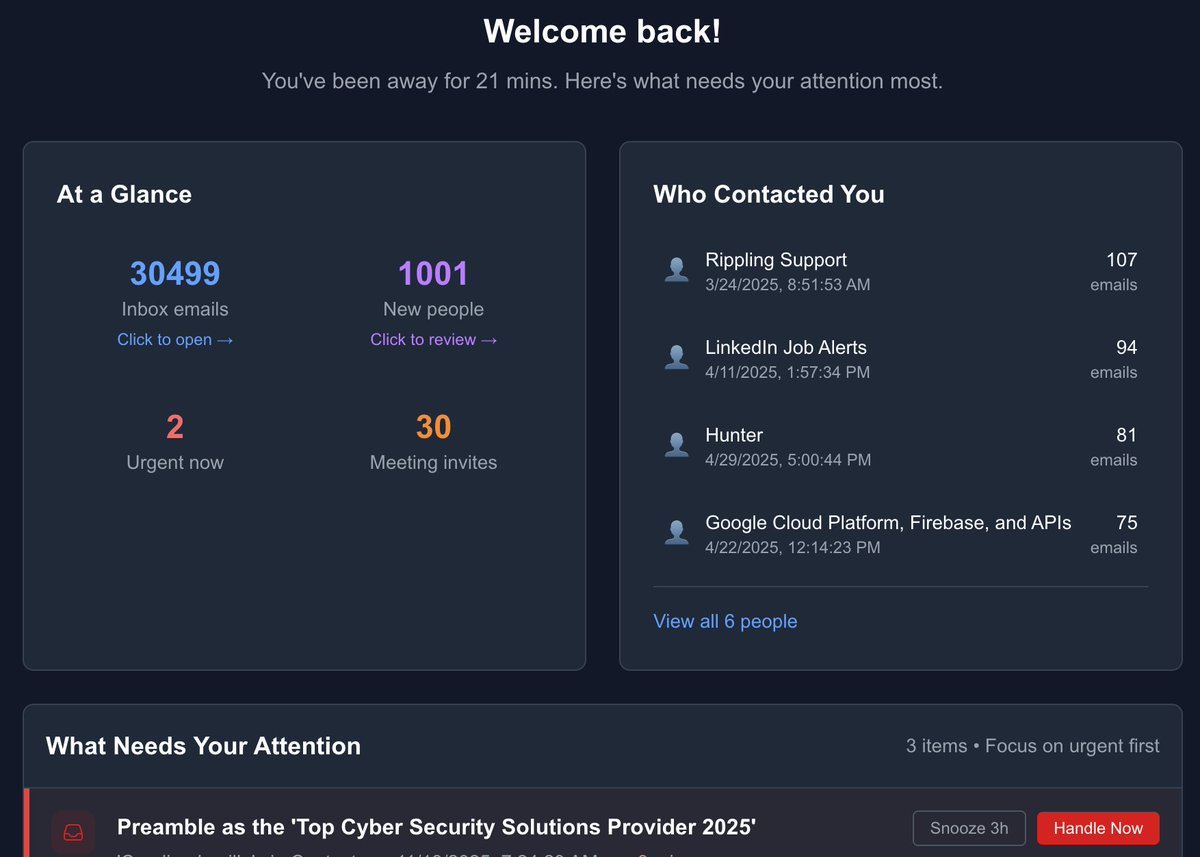
Task: Select the Hunter contact name
Action: pos(734,435)
